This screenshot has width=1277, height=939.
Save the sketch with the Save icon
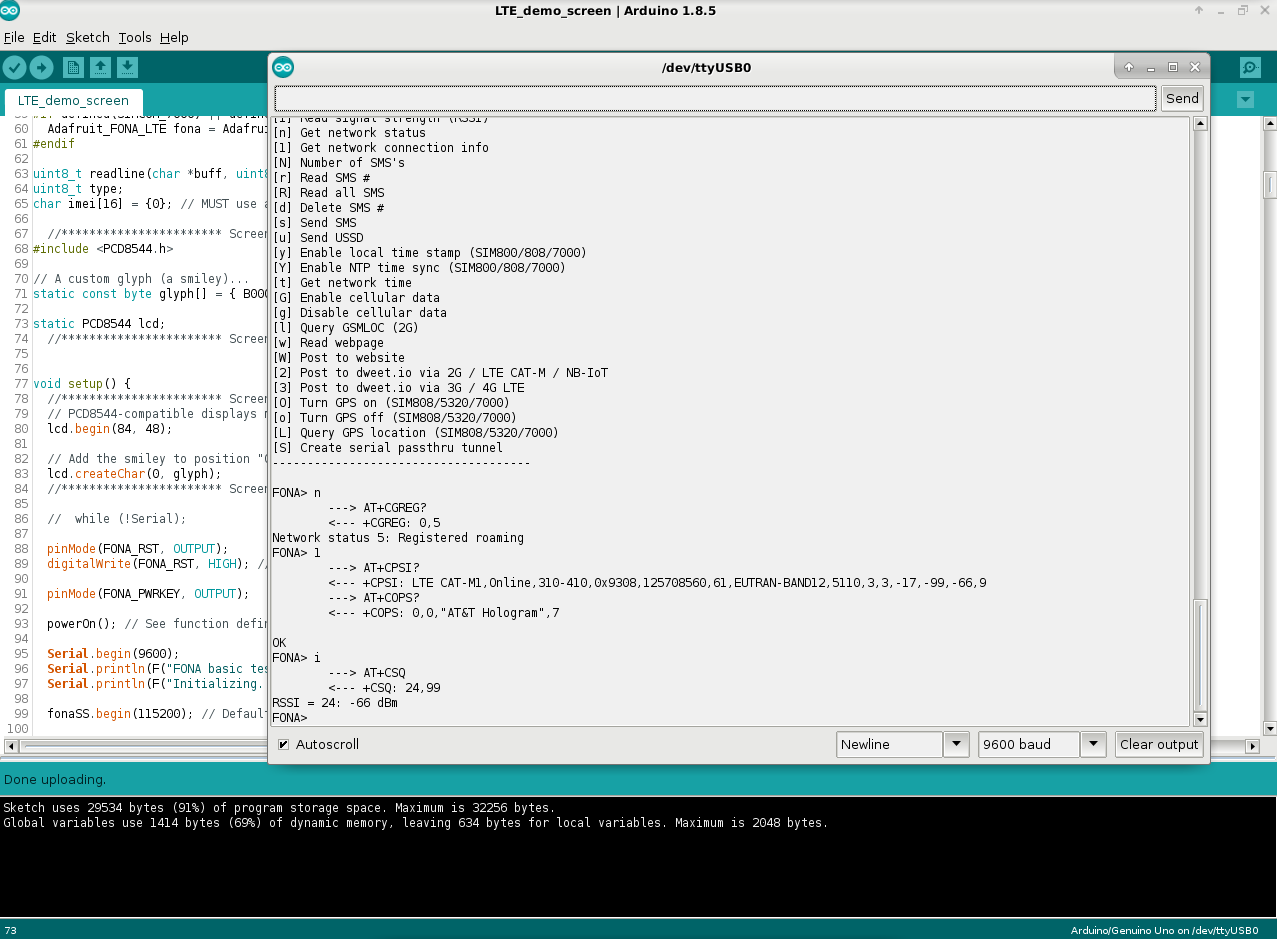tap(127, 67)
